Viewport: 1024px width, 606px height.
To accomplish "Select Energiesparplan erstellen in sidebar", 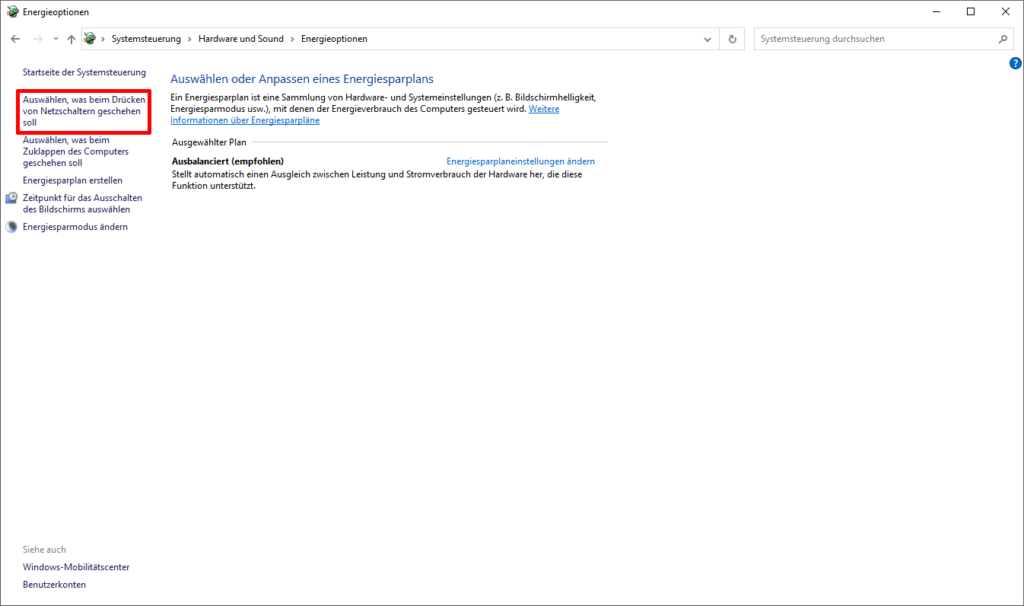I will pyautogui.click(x=72, y=181).
